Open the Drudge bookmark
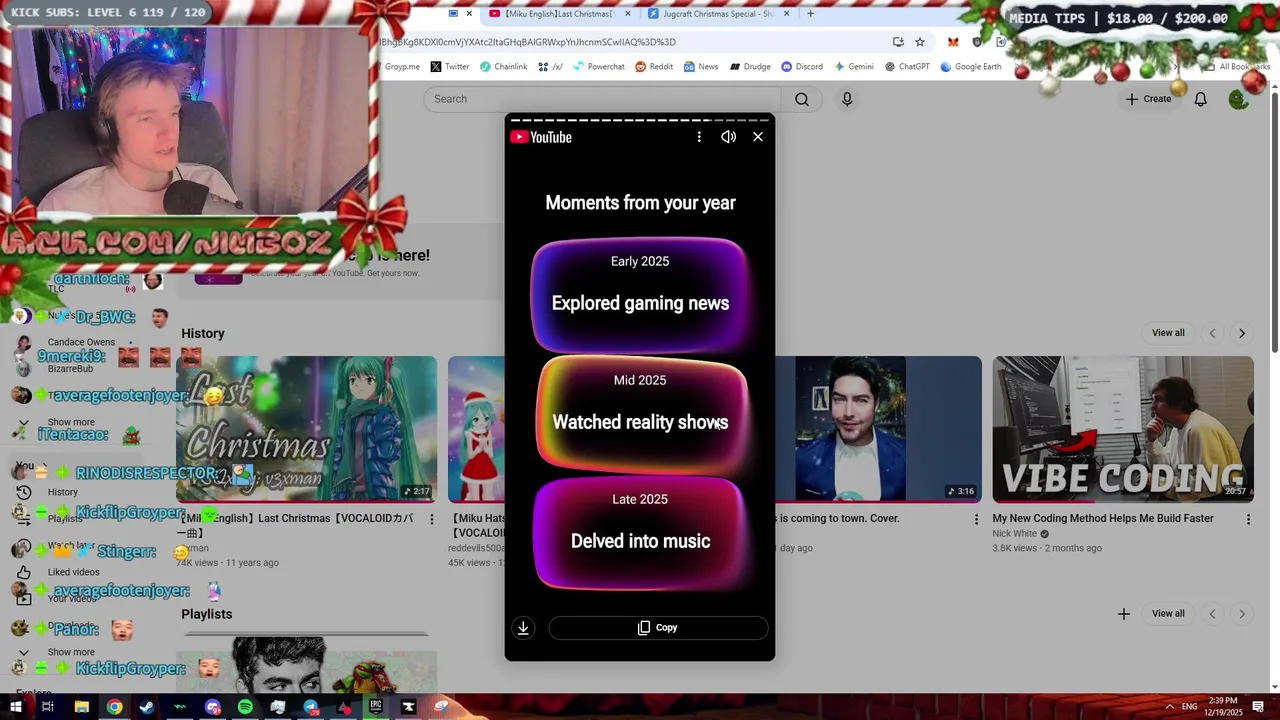The image size is (1280, 720). (x=750, y=67)
